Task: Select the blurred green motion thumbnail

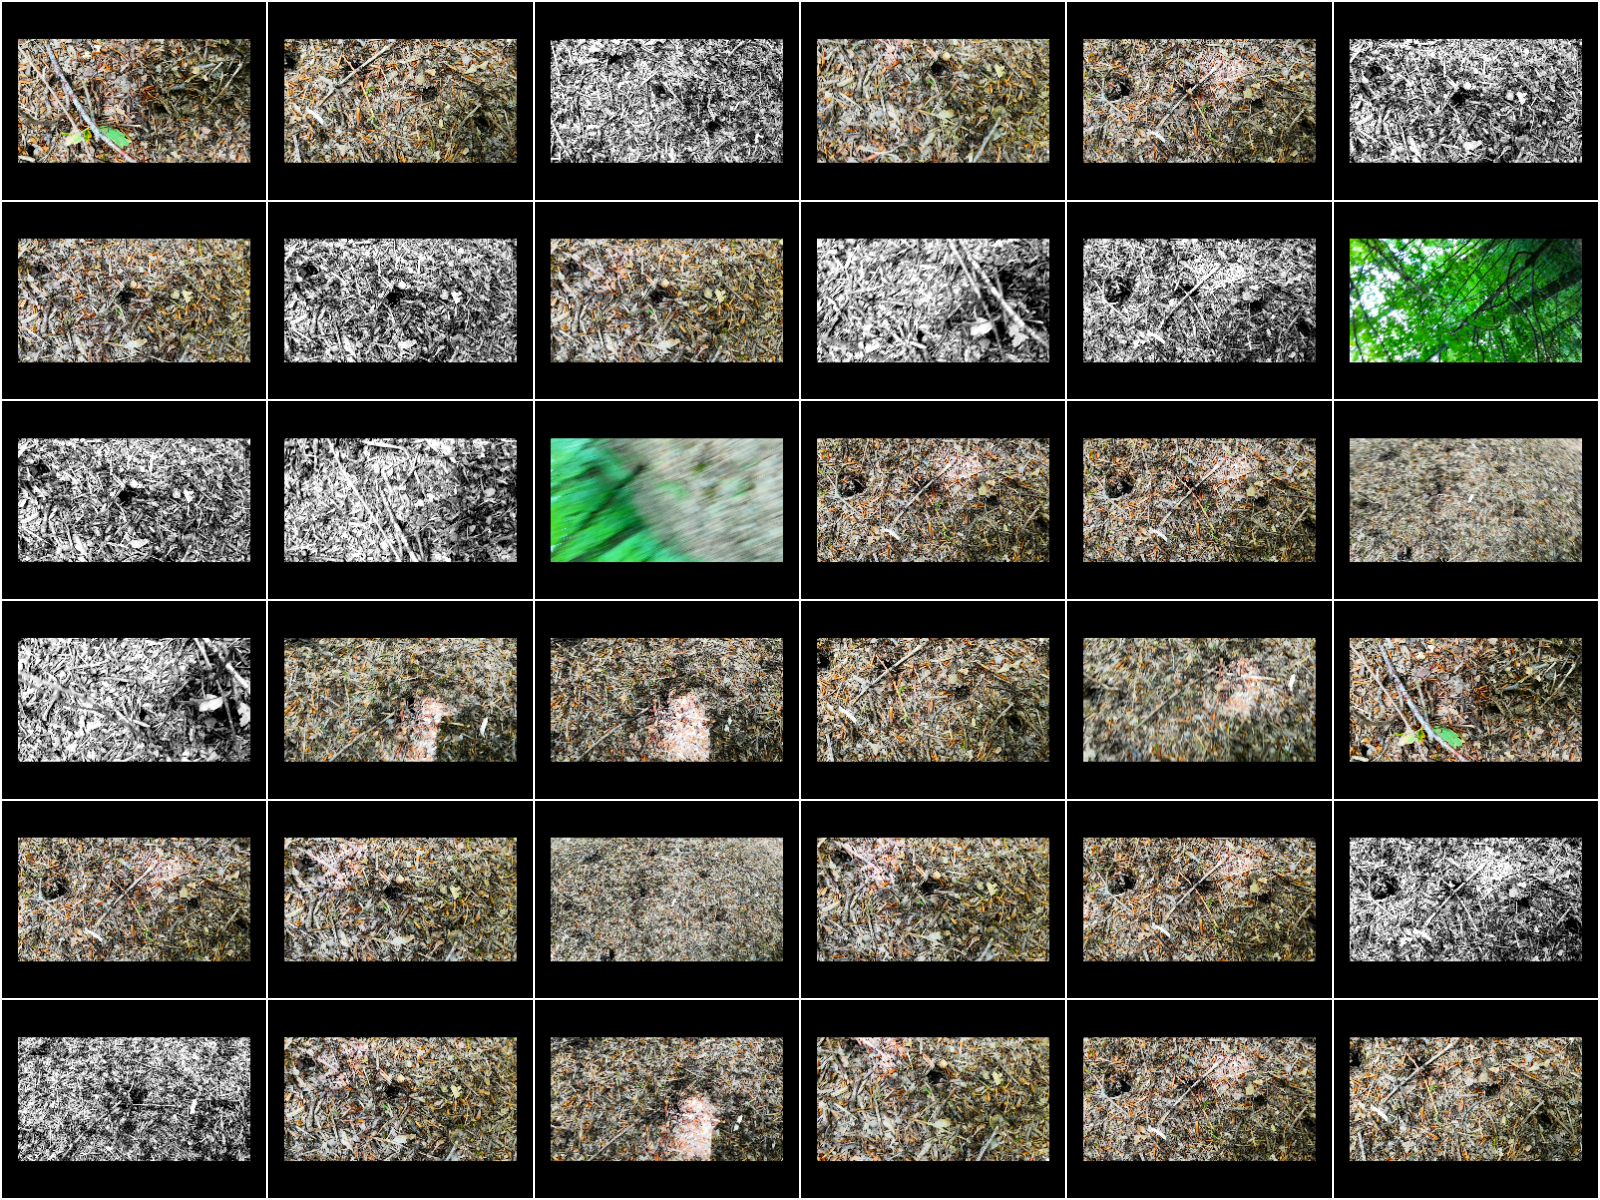Action: (x=666, y=500)
